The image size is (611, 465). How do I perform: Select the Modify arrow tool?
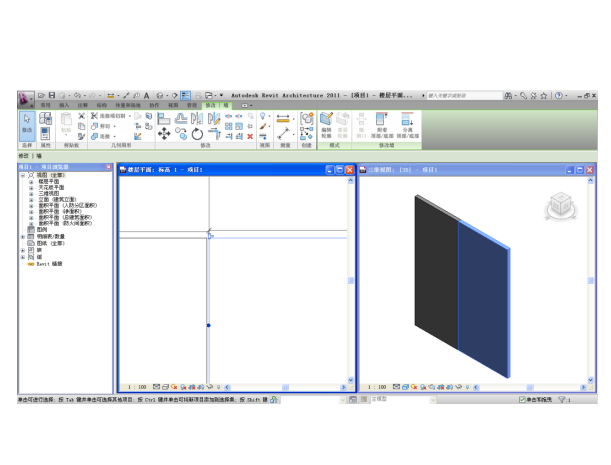pyautogui.click(x=27, y=122)
